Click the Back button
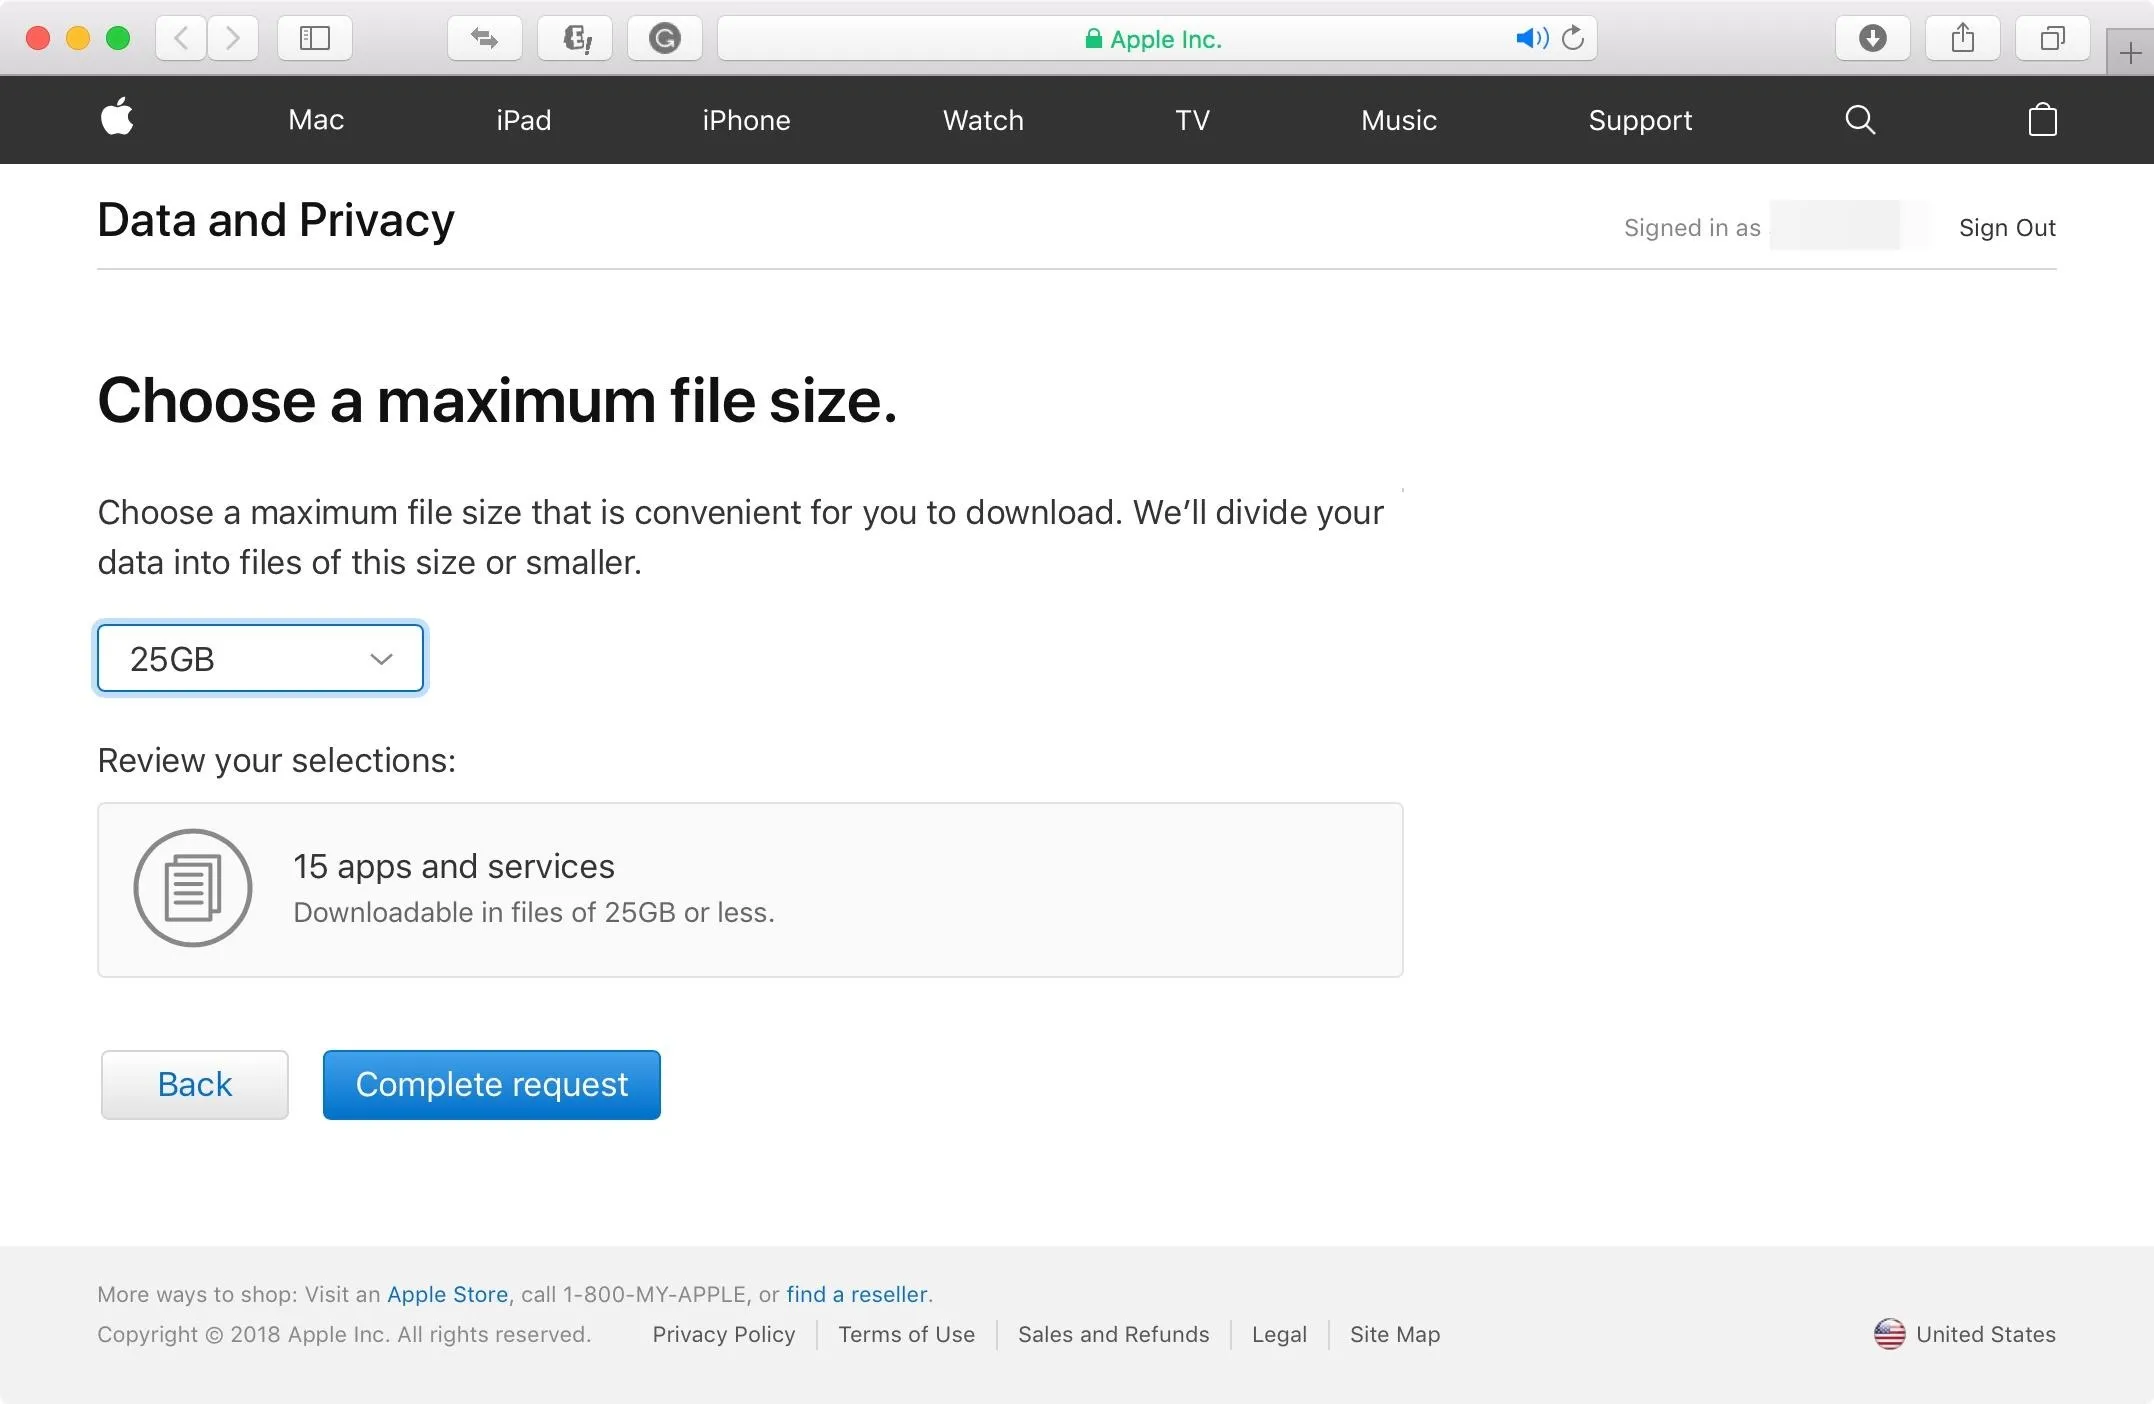Image resolution: width=2154 pixels, height=1404 pixels. (x=194, y=1084)
